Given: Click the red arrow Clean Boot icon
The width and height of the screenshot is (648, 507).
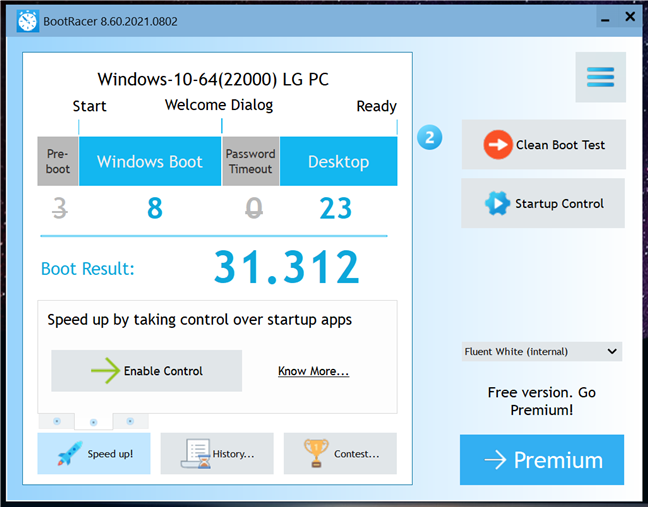Looking at the screenshot, I should pos(498,145).
